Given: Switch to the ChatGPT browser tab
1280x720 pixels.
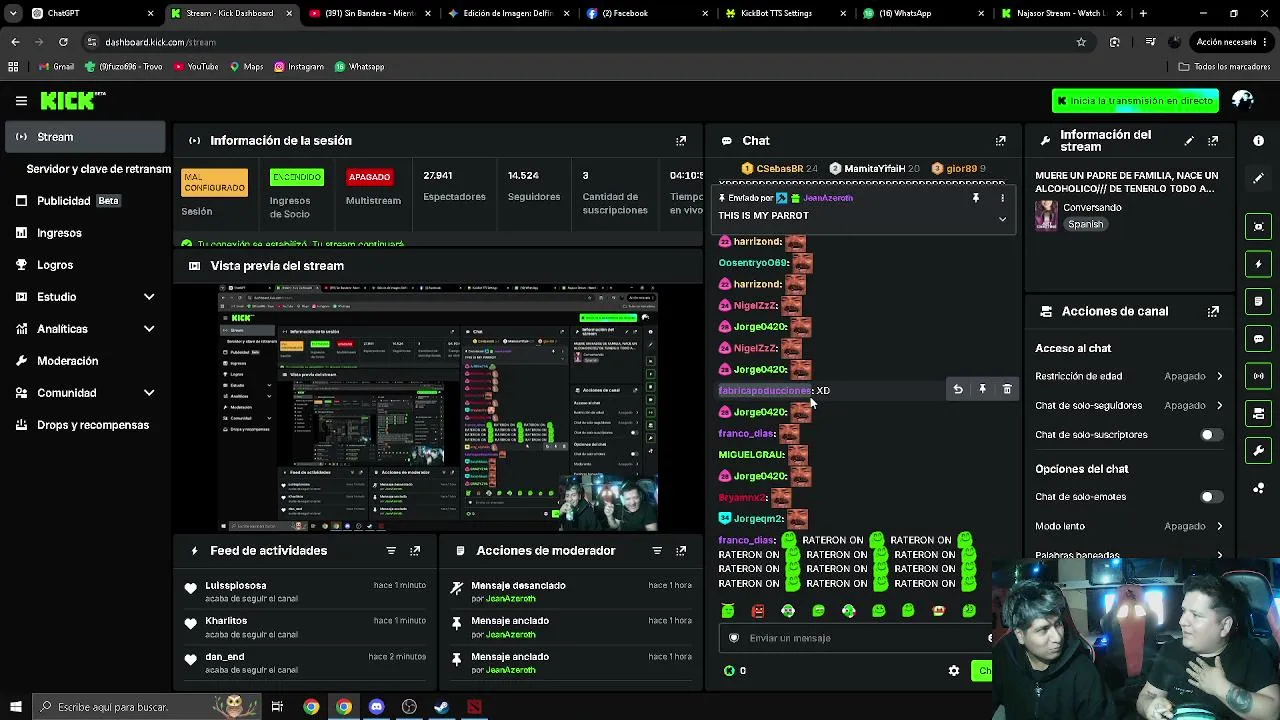Looking at the screenshot, I should point(92,13).
